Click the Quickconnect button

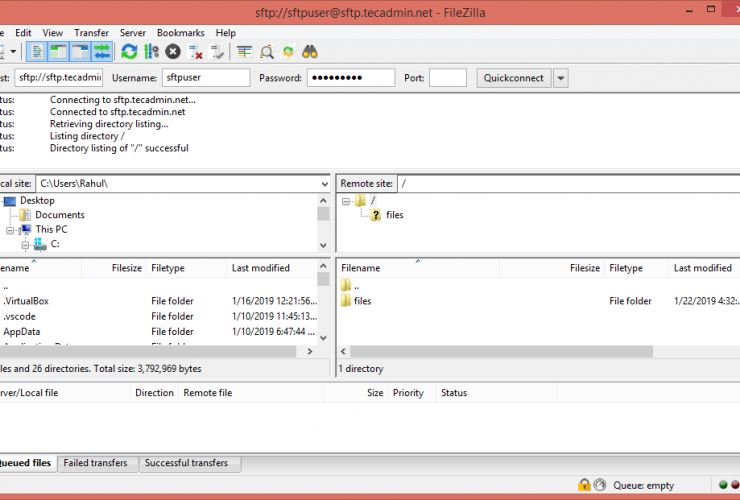[513, 78]
